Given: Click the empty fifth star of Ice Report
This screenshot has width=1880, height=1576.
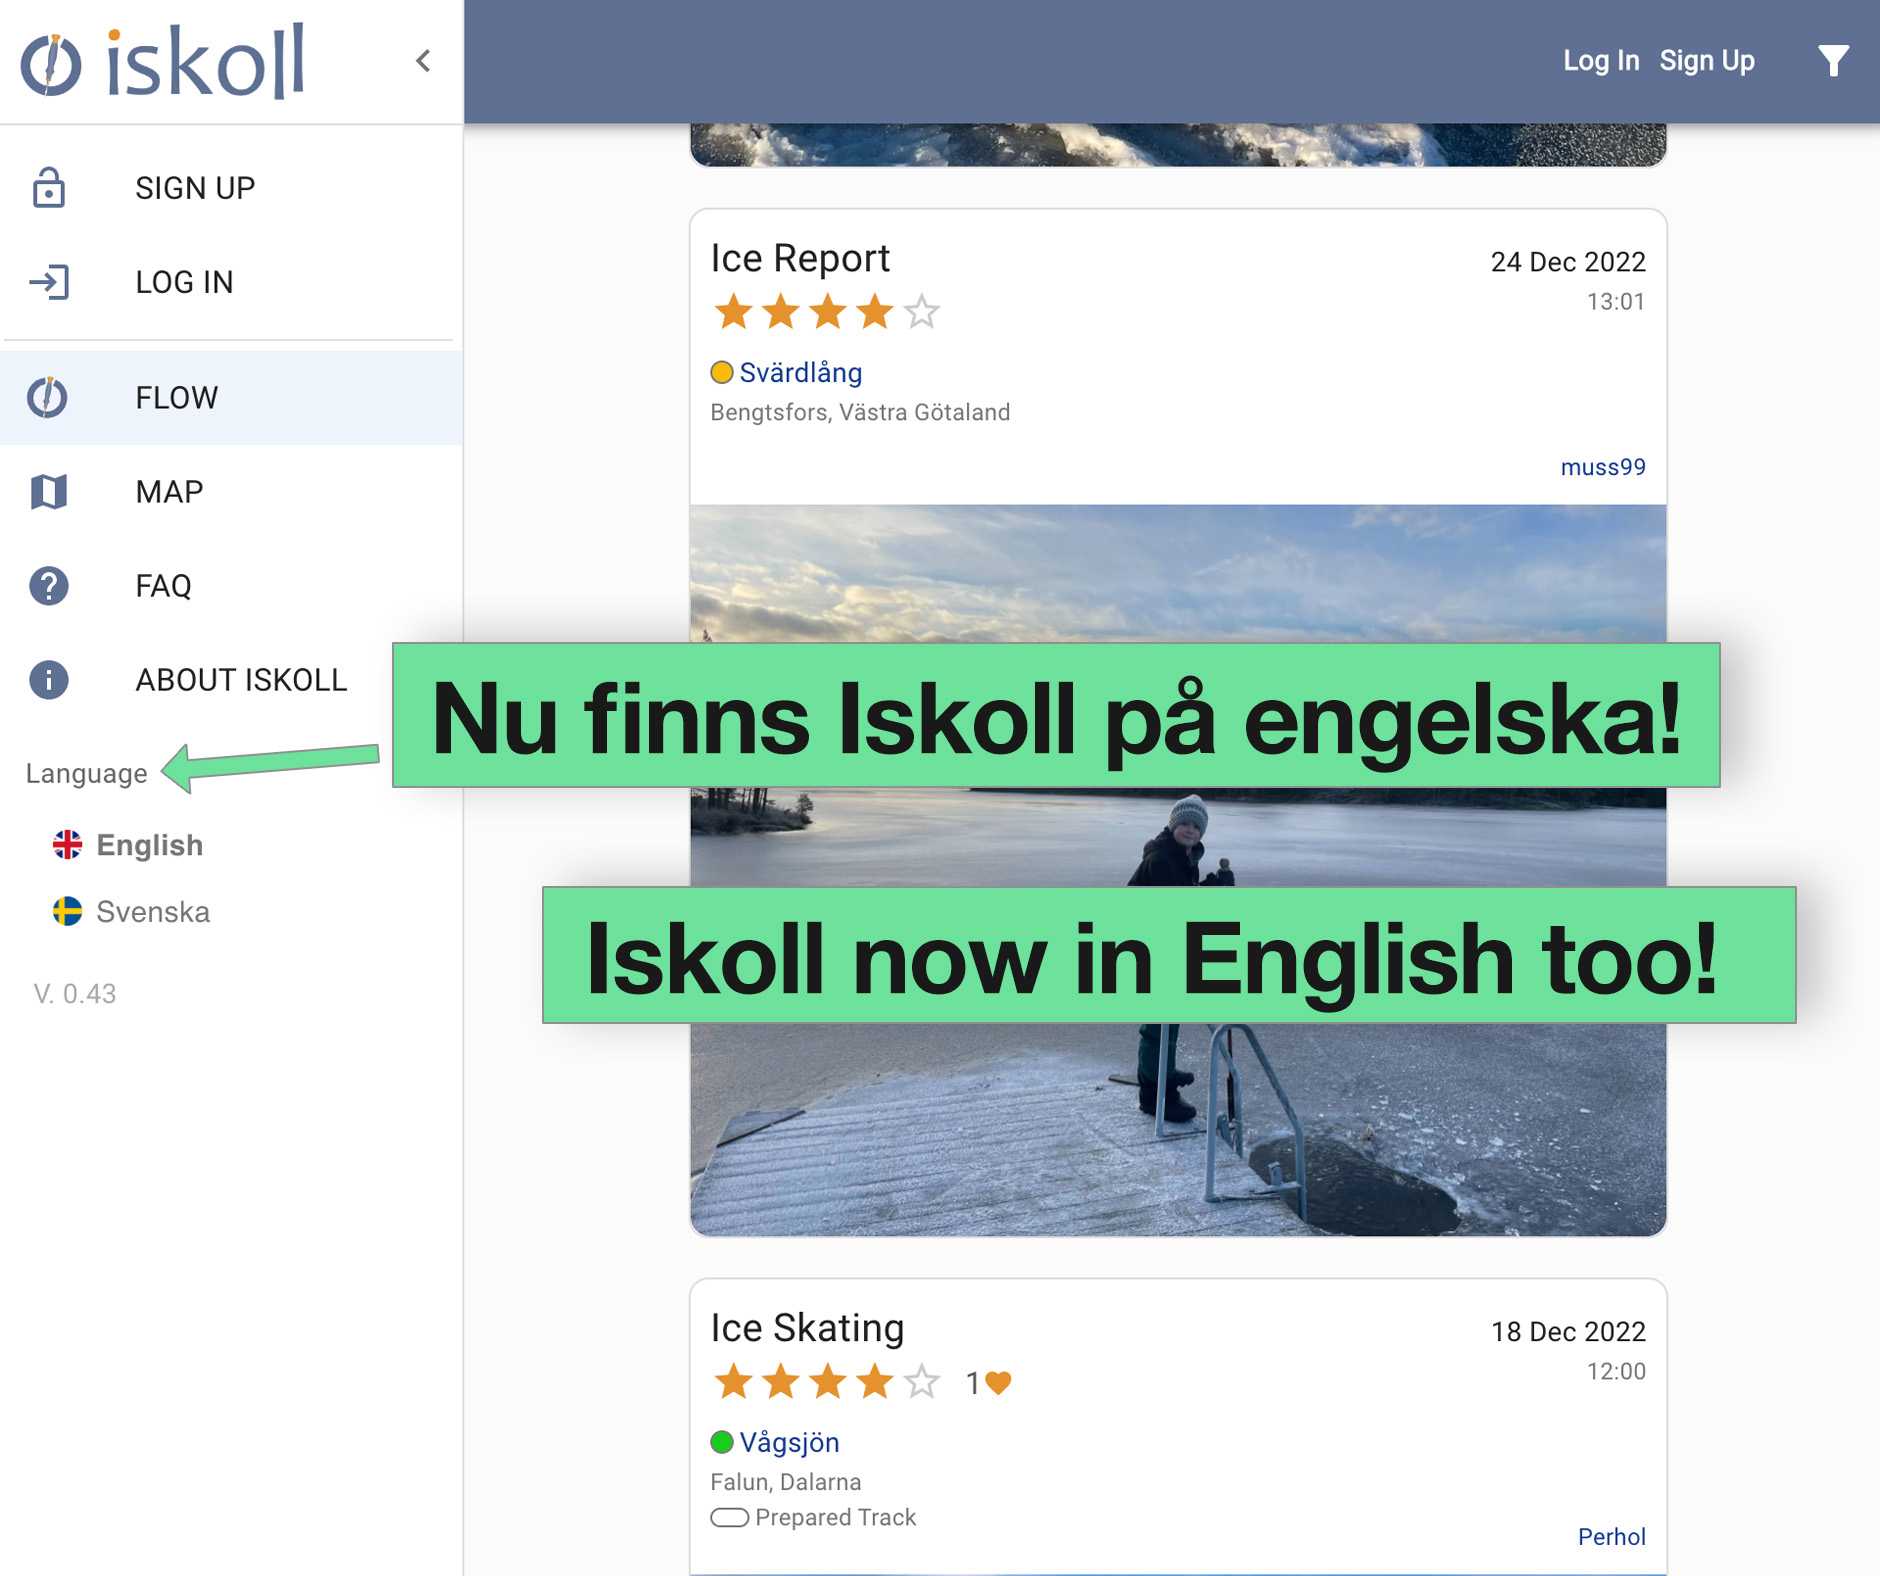Looking at the screenshot, I should coord(921,311).
